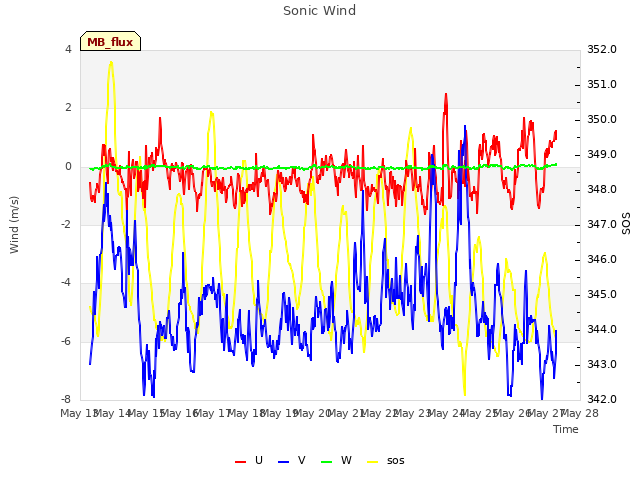Viewport: 640px width, 480px height.
Task: Click the 352.0 right axis value
Action: pos(602,49)
